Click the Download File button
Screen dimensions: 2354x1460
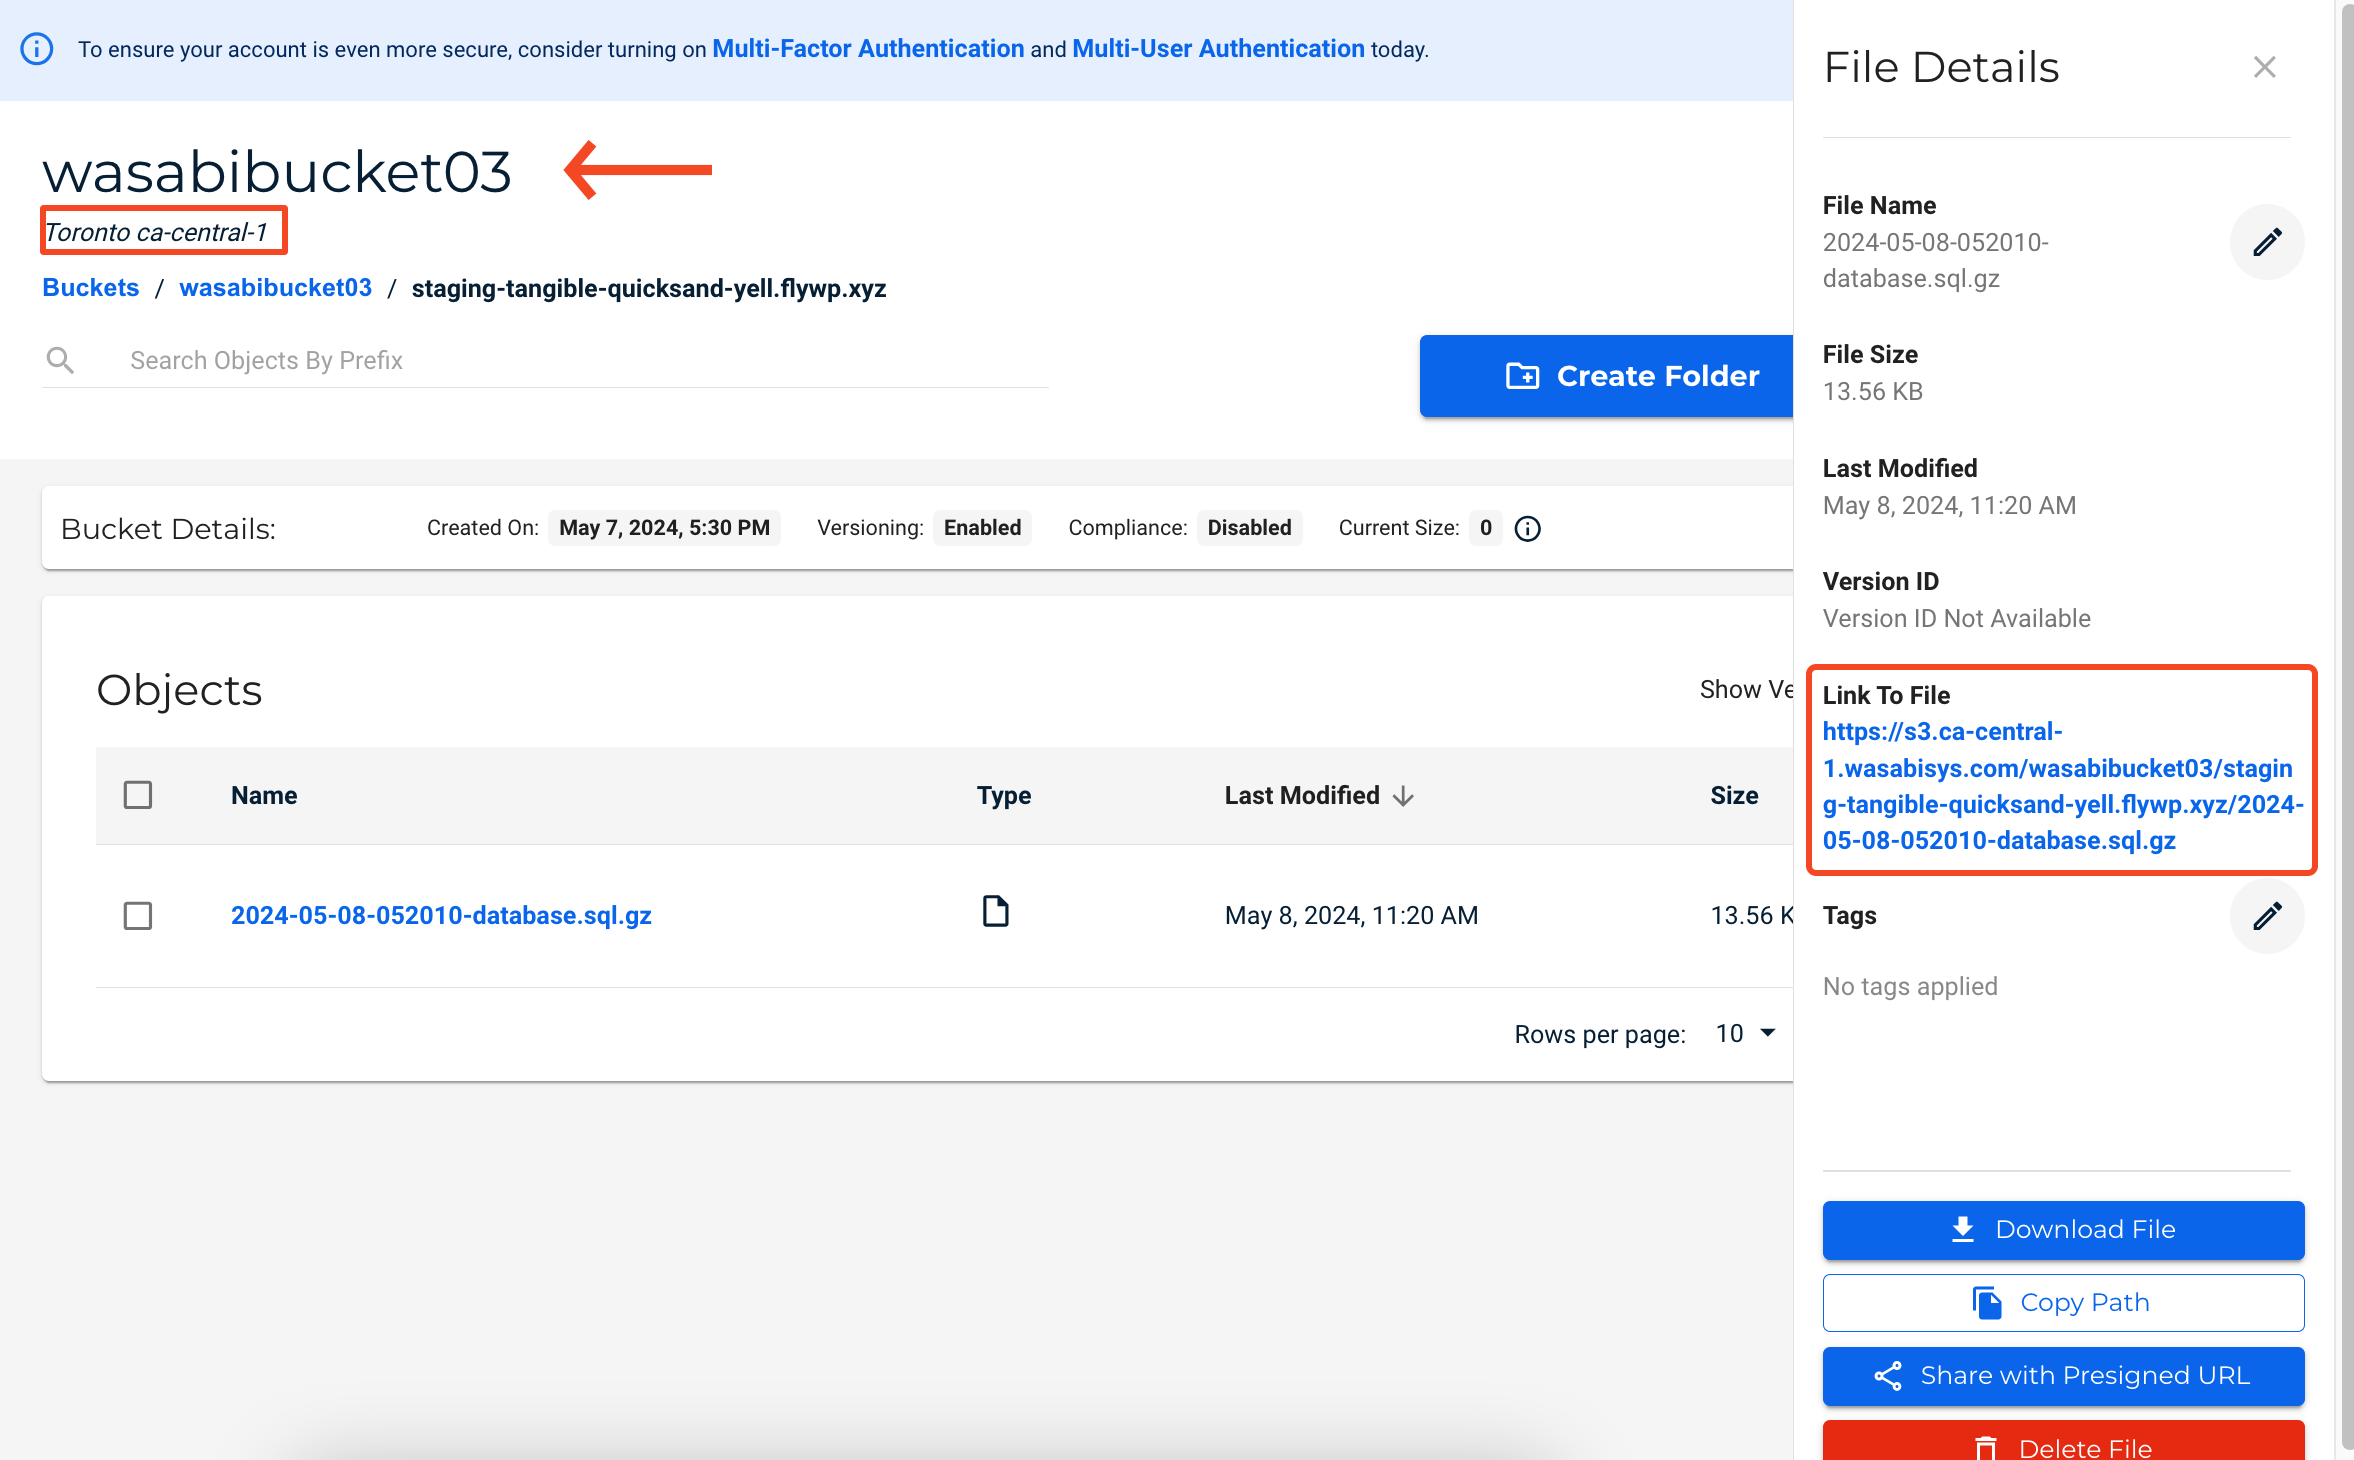point(2063,1229)
